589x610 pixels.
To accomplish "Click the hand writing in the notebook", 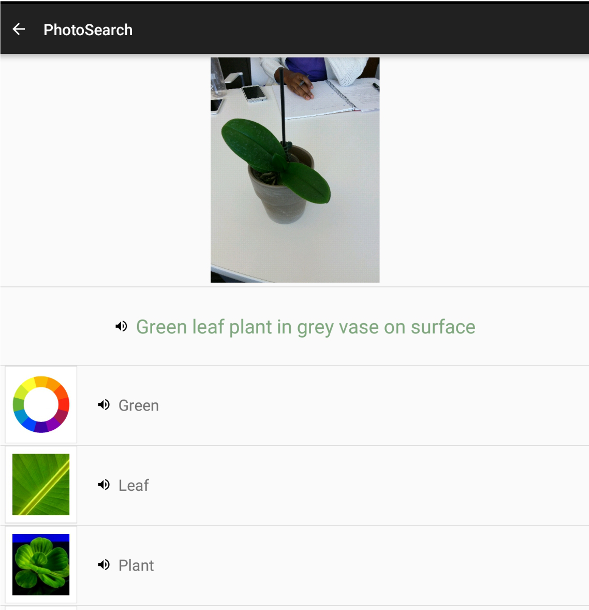I will [x=294, y=82].
